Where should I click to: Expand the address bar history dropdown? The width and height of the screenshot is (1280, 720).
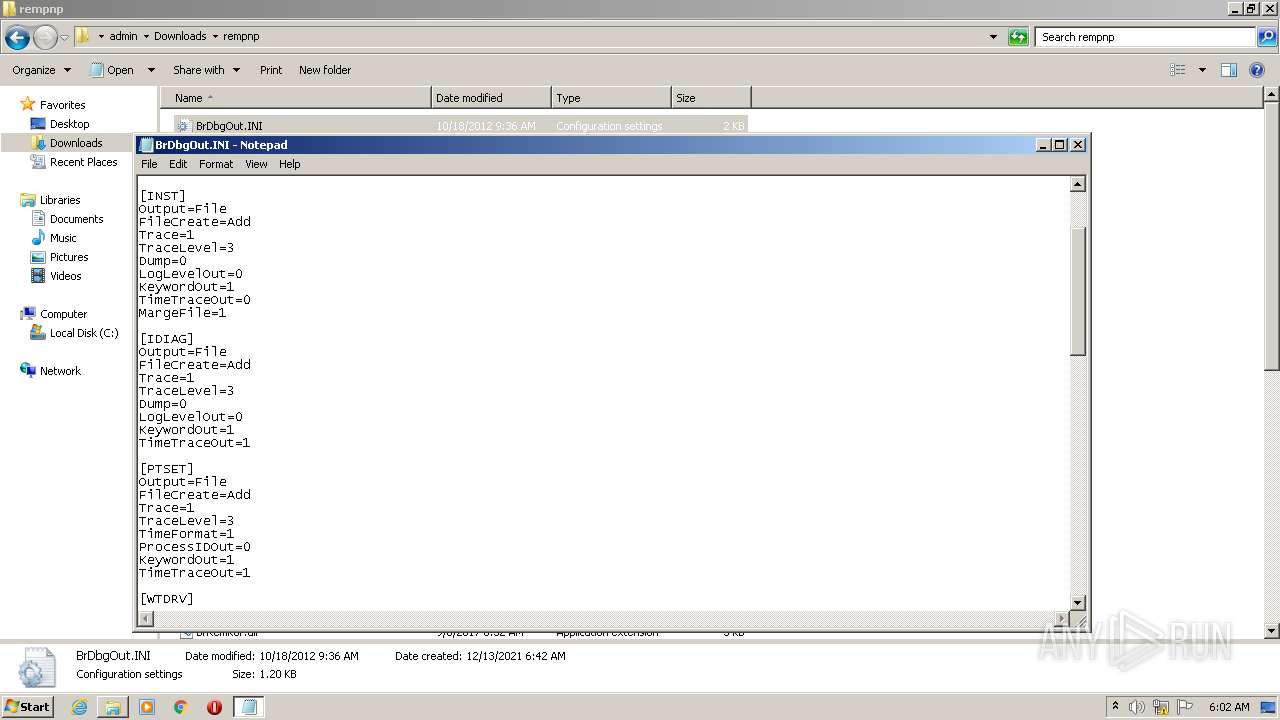coord(993,37)
